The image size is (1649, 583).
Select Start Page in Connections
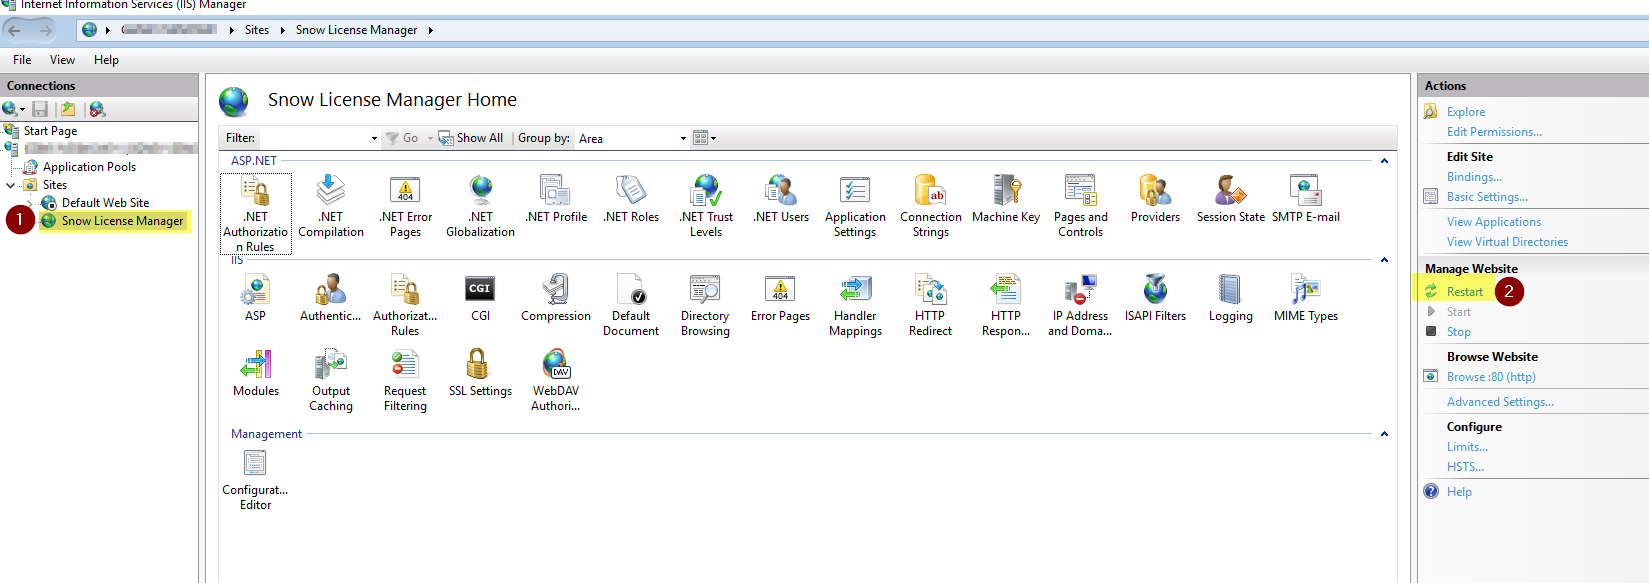[x=50, y=131]
